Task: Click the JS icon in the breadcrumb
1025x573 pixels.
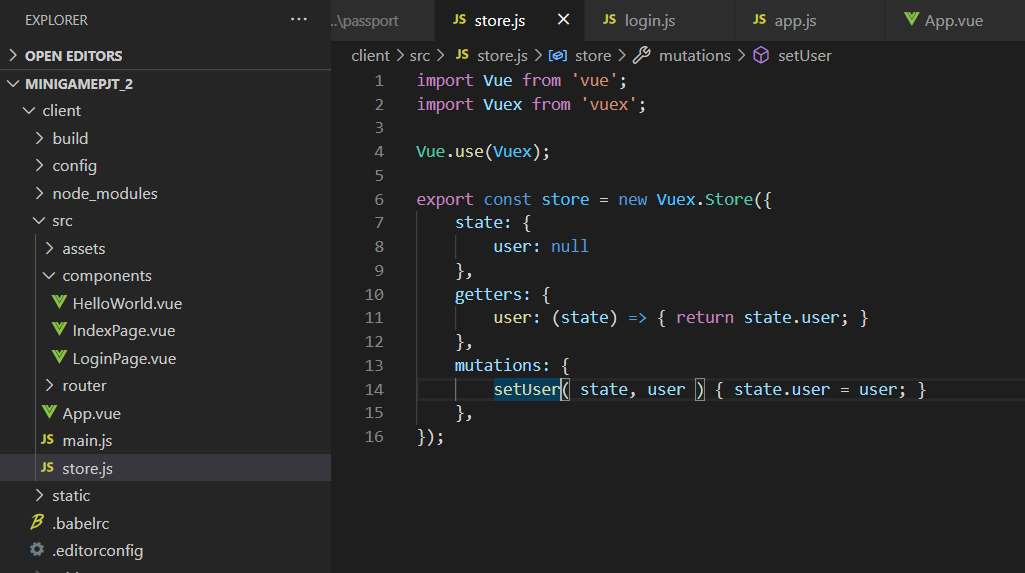Action: [x=462, y=54]
